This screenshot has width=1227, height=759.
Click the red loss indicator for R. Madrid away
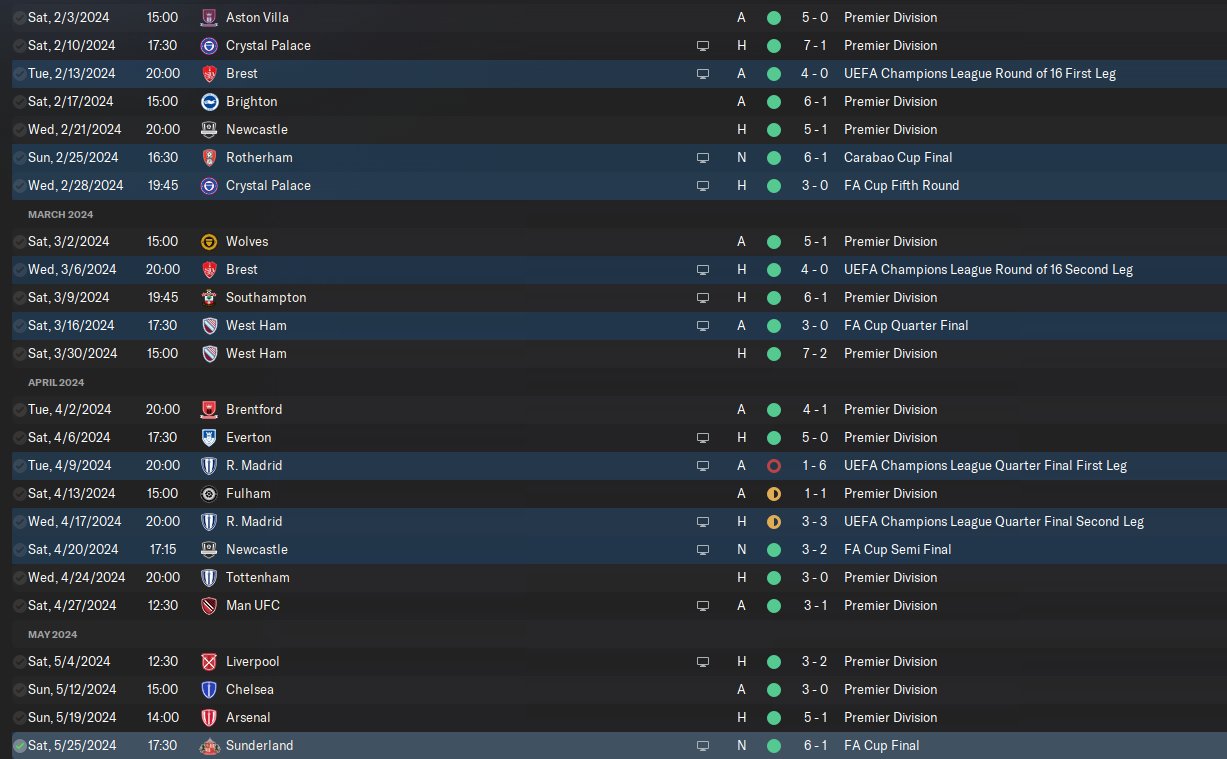coord(773,465)
